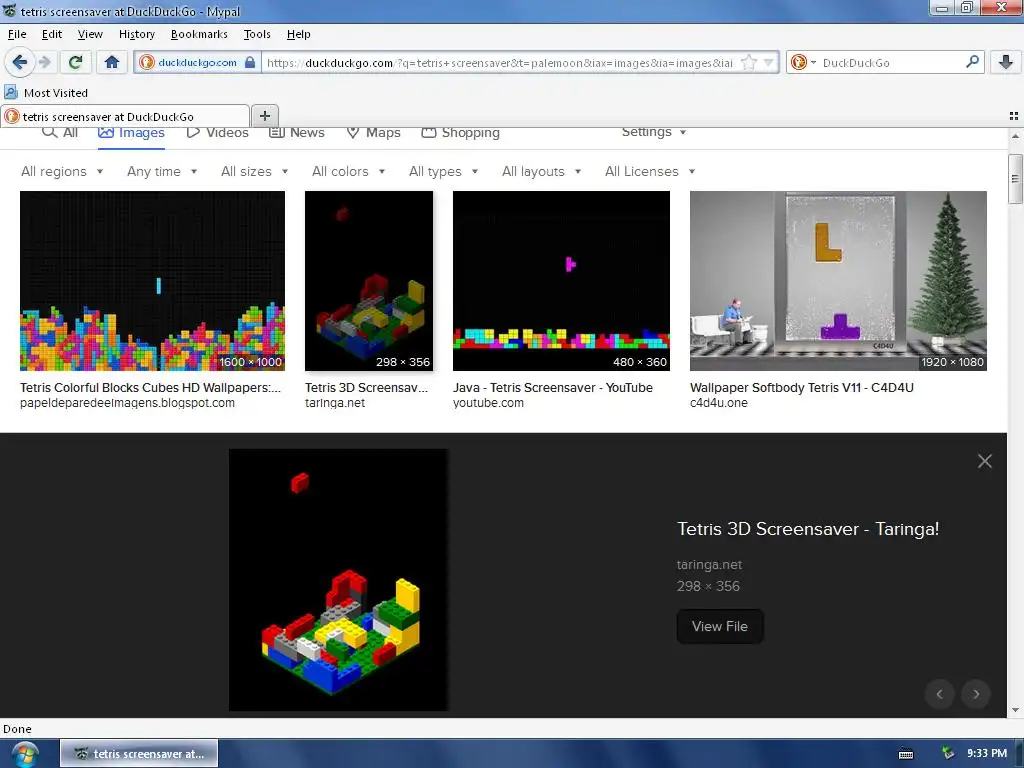Switch to the All results tab
Viewport: 1024px width, 768px height.
[x=60, y=133]
